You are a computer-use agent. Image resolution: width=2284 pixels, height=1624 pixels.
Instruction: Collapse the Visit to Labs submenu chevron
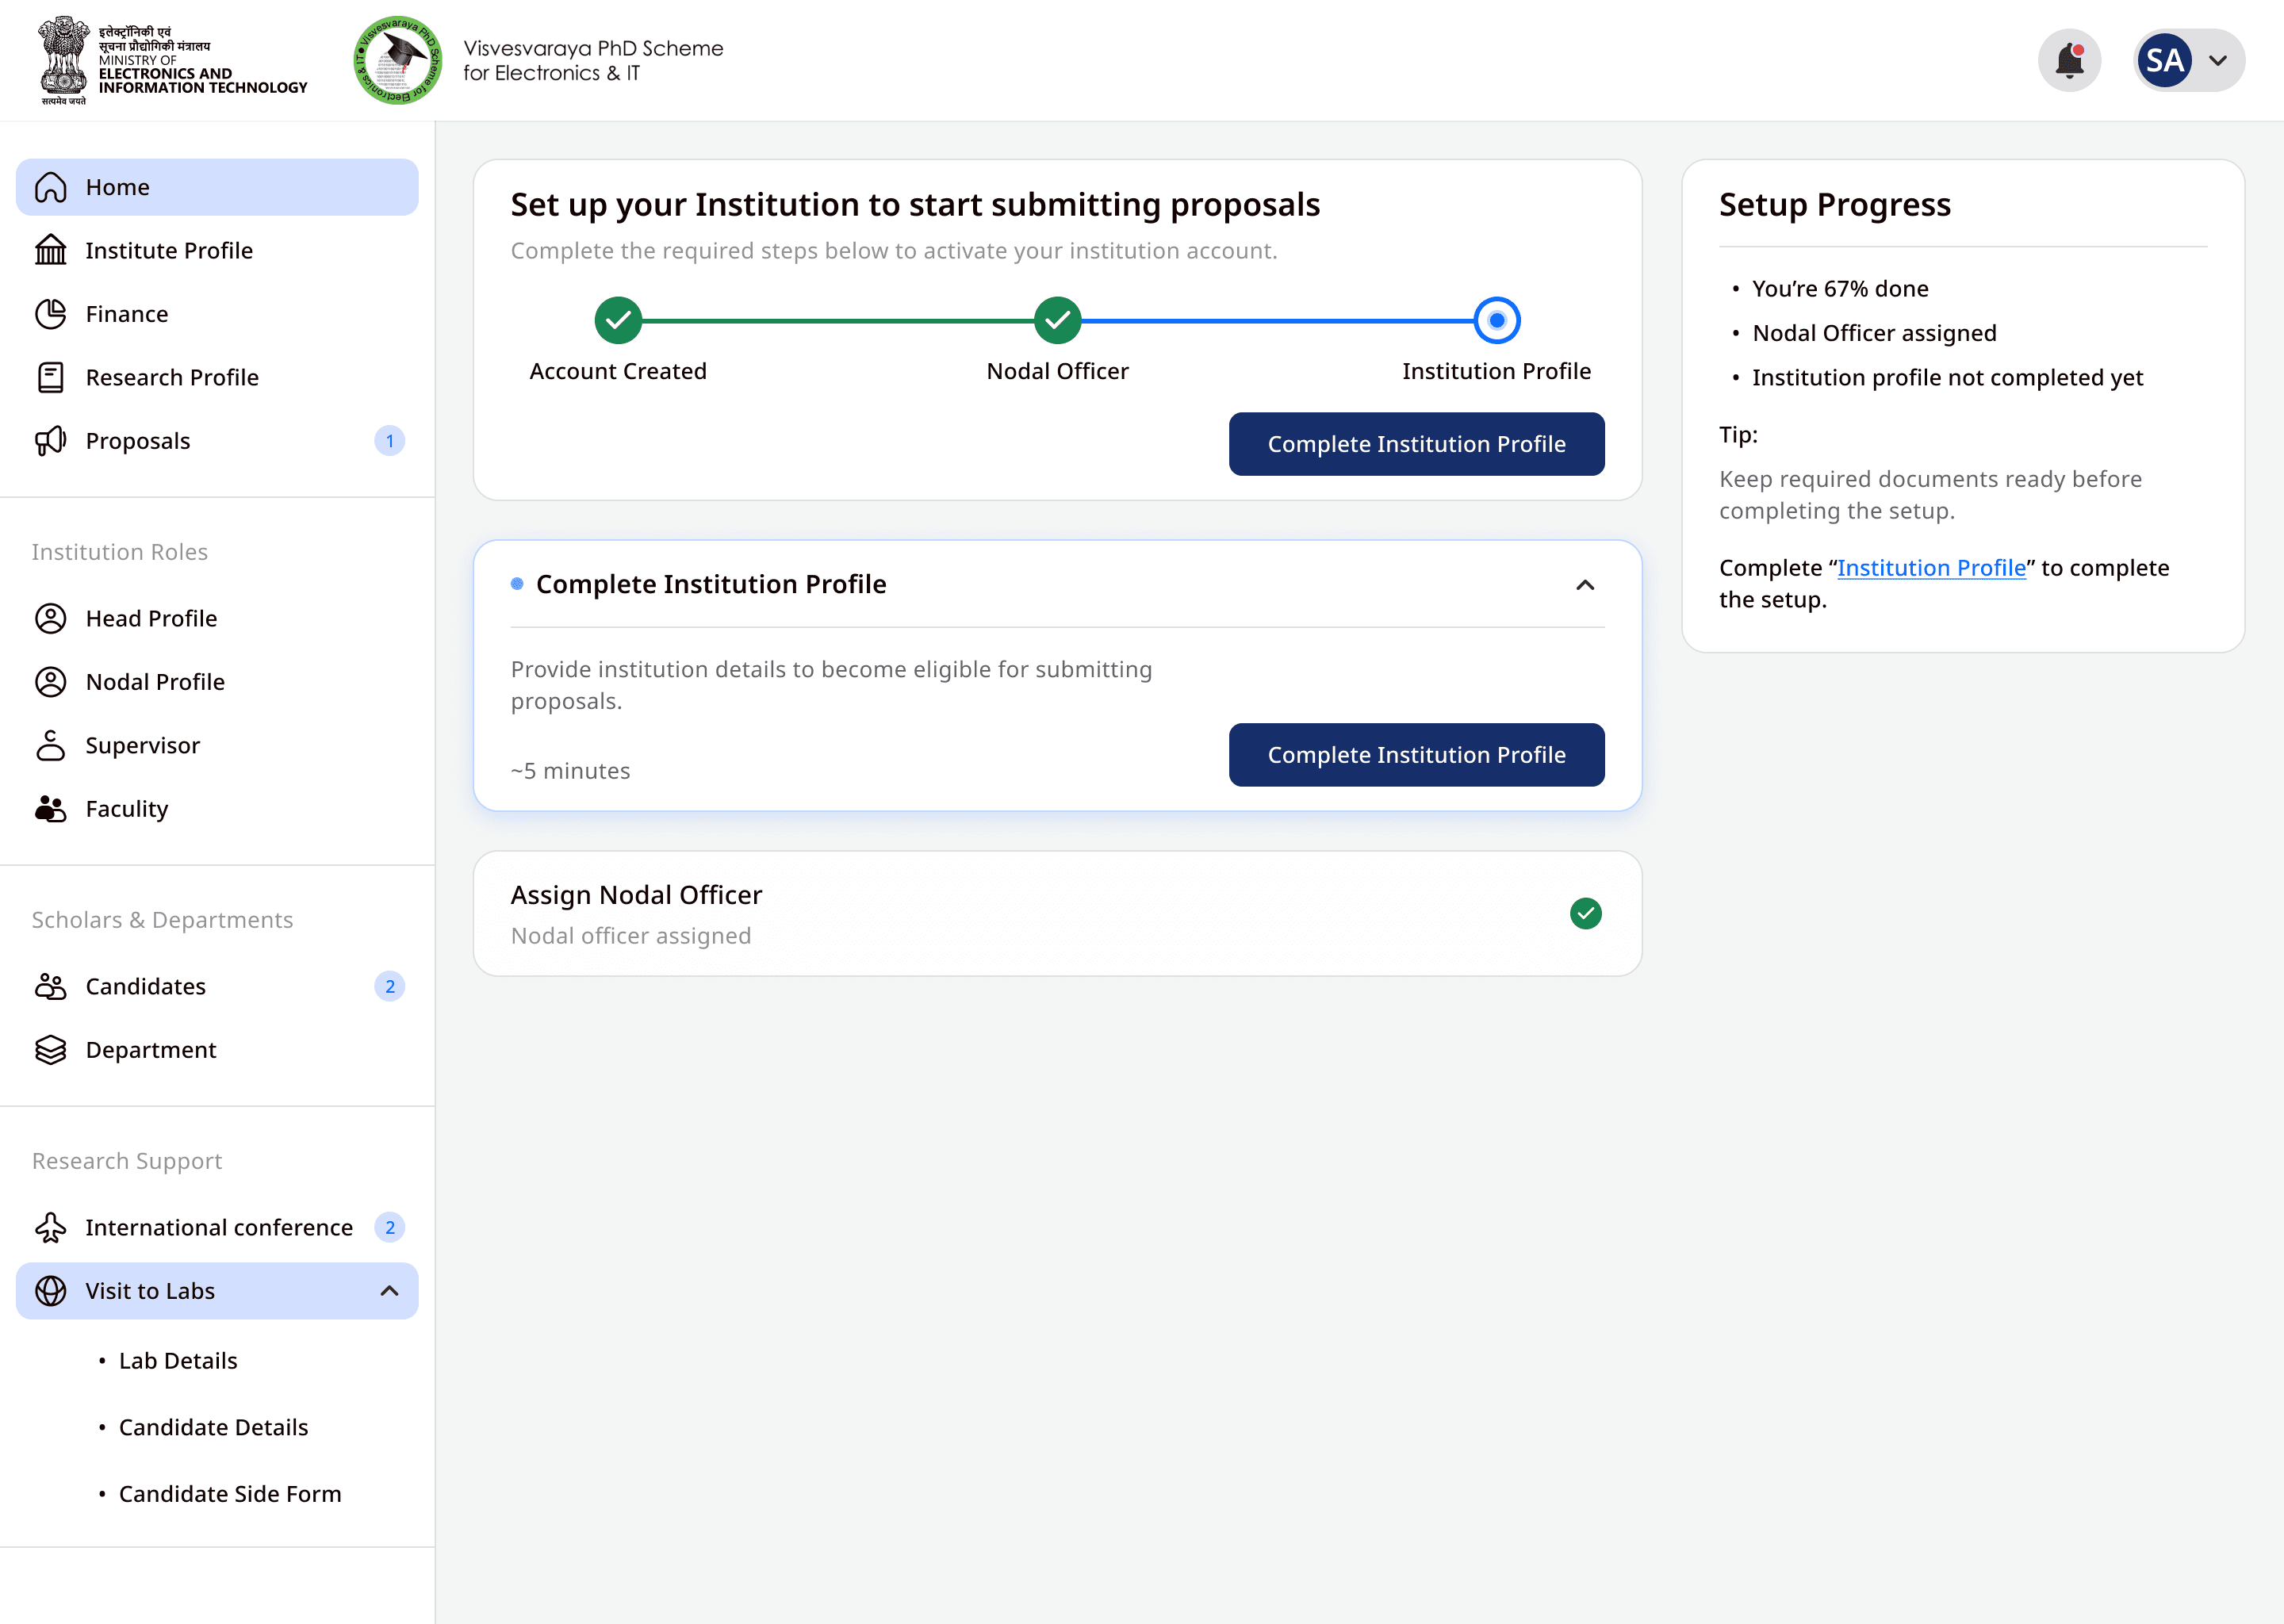tap(390, 1291)
